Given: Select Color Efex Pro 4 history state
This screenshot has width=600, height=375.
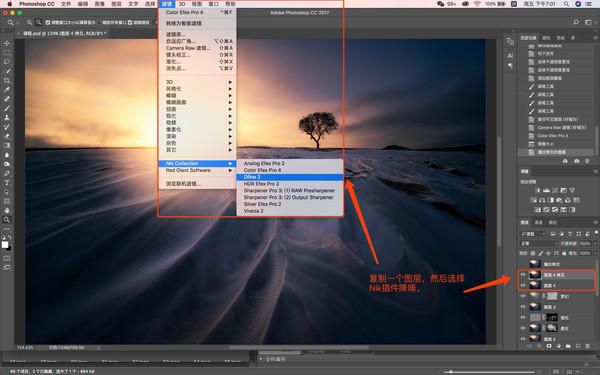Looking at the screenshot, I should [x=556, y=136].
